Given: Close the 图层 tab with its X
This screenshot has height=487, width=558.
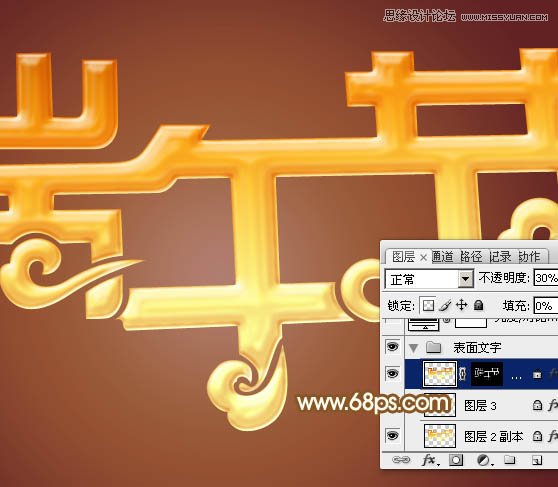Looking at the screenshot, I should tap(423, 257).
